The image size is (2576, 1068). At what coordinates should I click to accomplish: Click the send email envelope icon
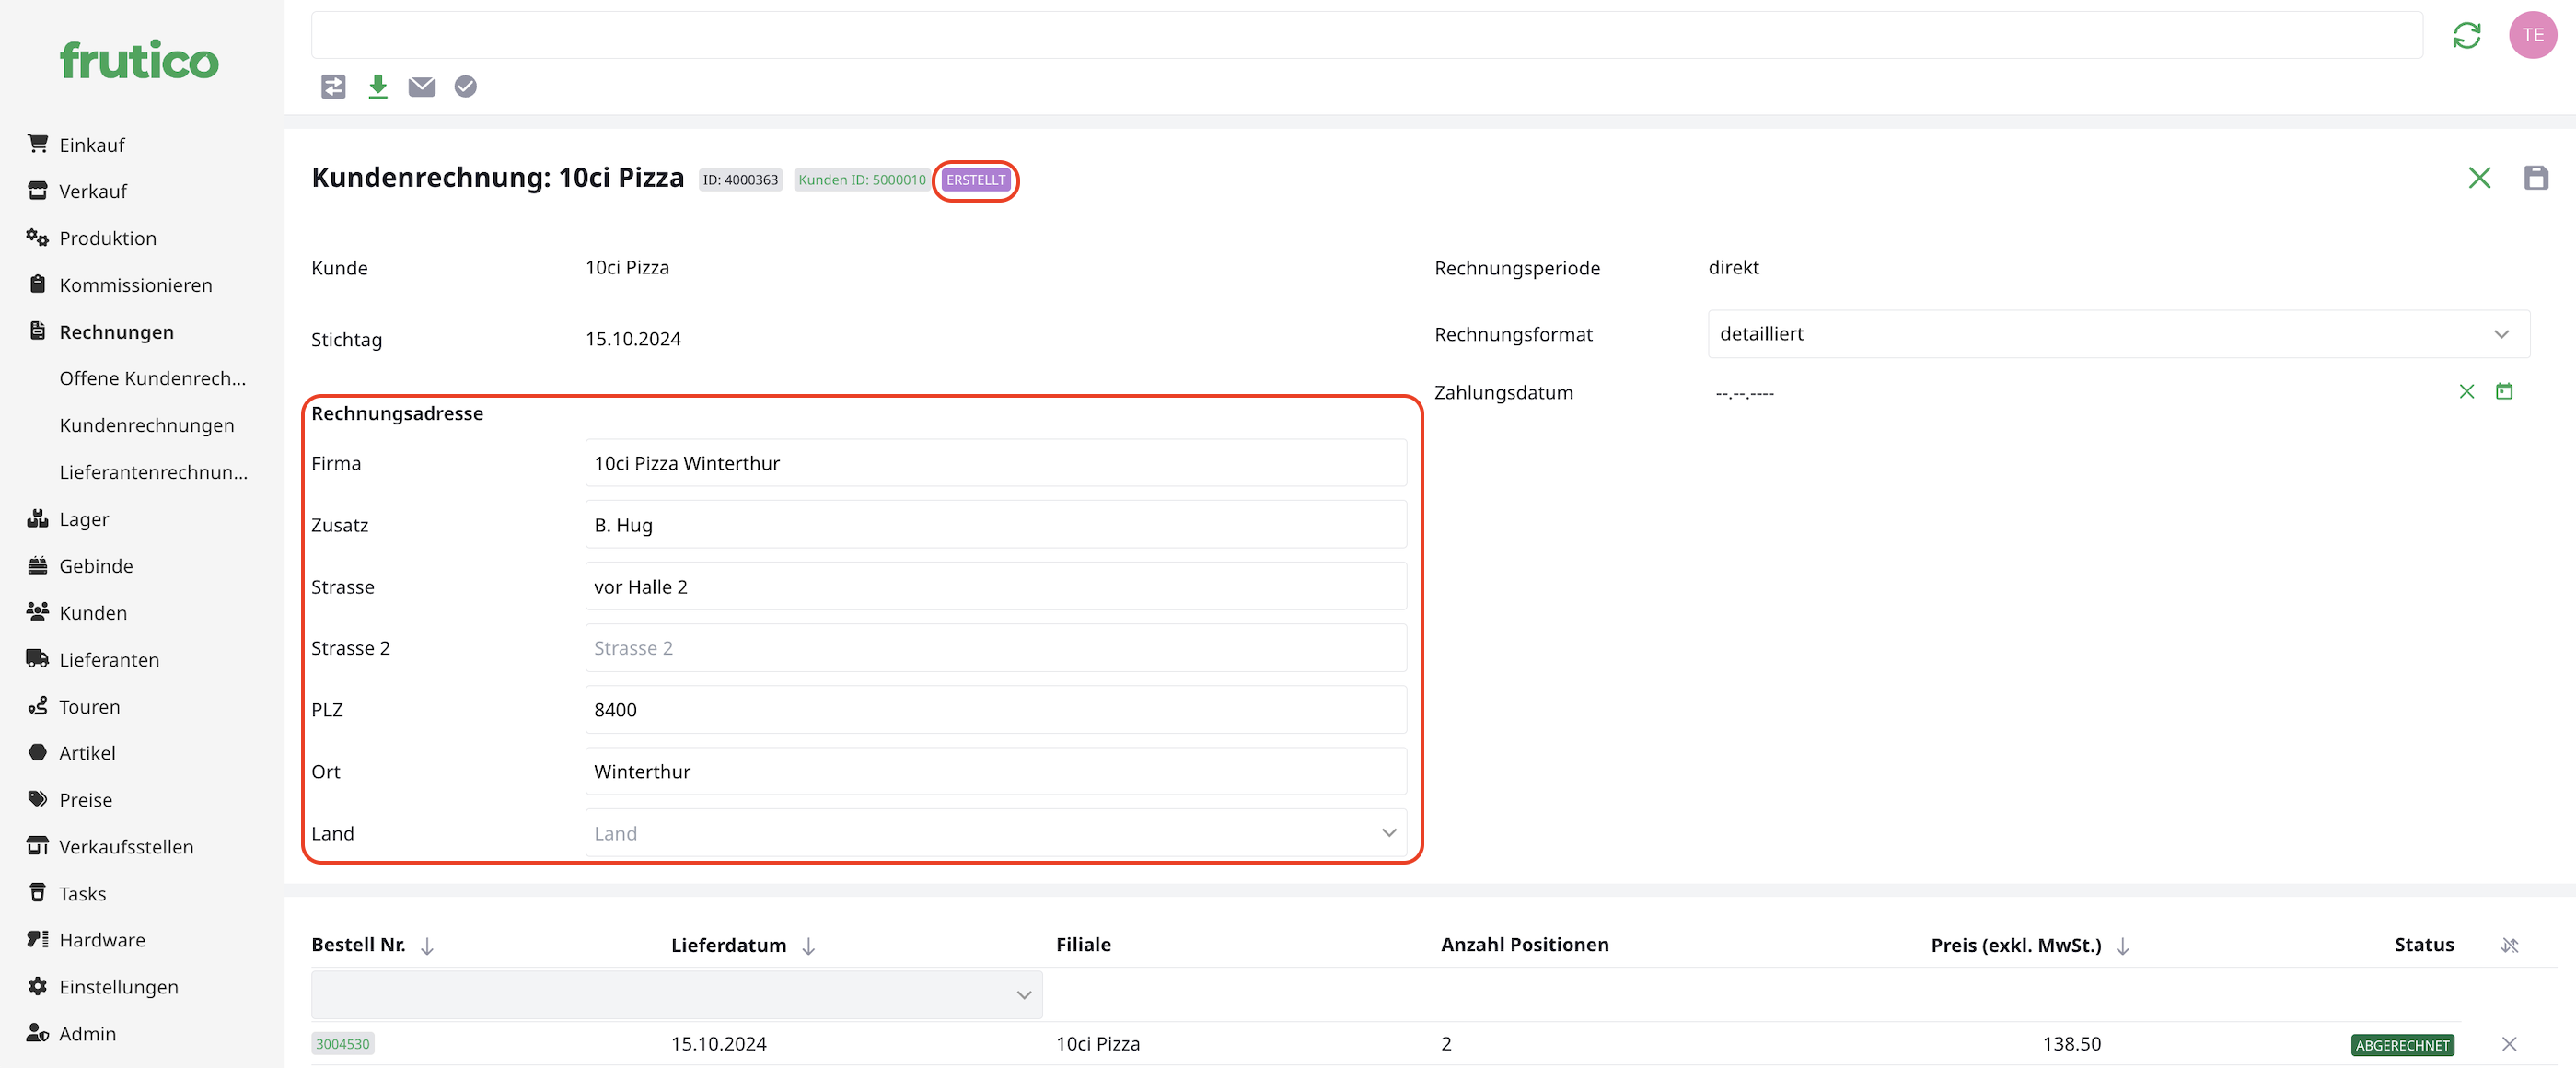[x=422, y=87]
